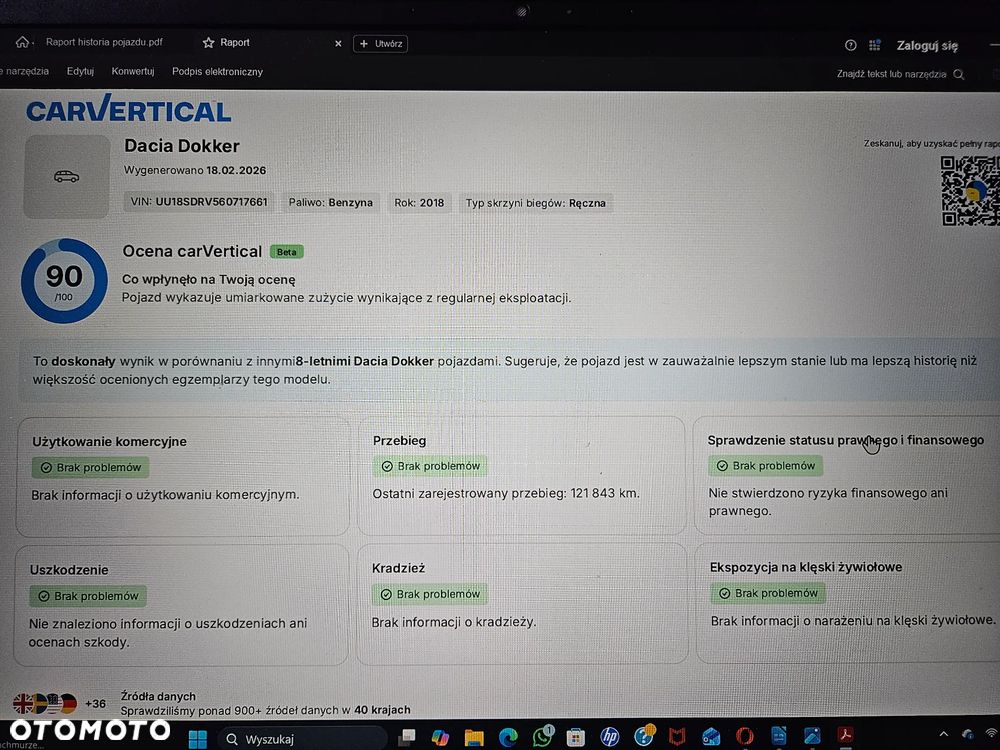Go to the Acrobat home icon
The width and height of the screenshot is (1000, 750).
click(22, 42)
